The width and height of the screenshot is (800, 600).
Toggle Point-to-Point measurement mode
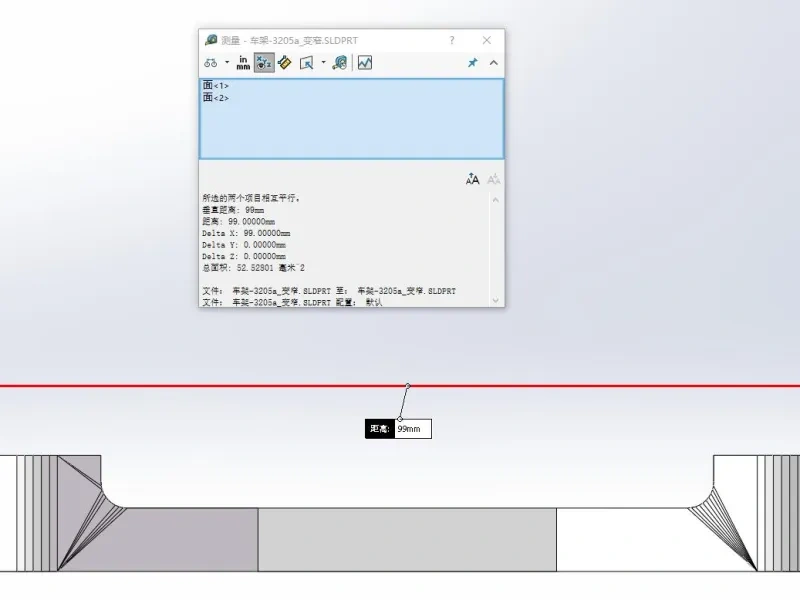pyautogui.click(x=284, y=62)
